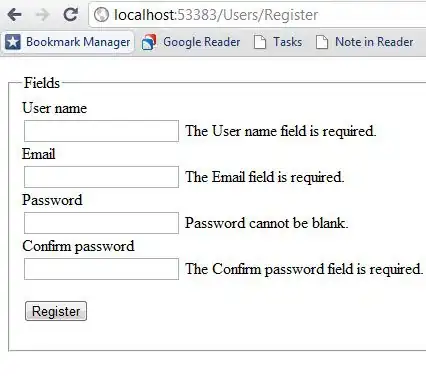The width and height of the screenshot is (426, 376).
Task: Focus the Email text box
Action: (101, 177)
